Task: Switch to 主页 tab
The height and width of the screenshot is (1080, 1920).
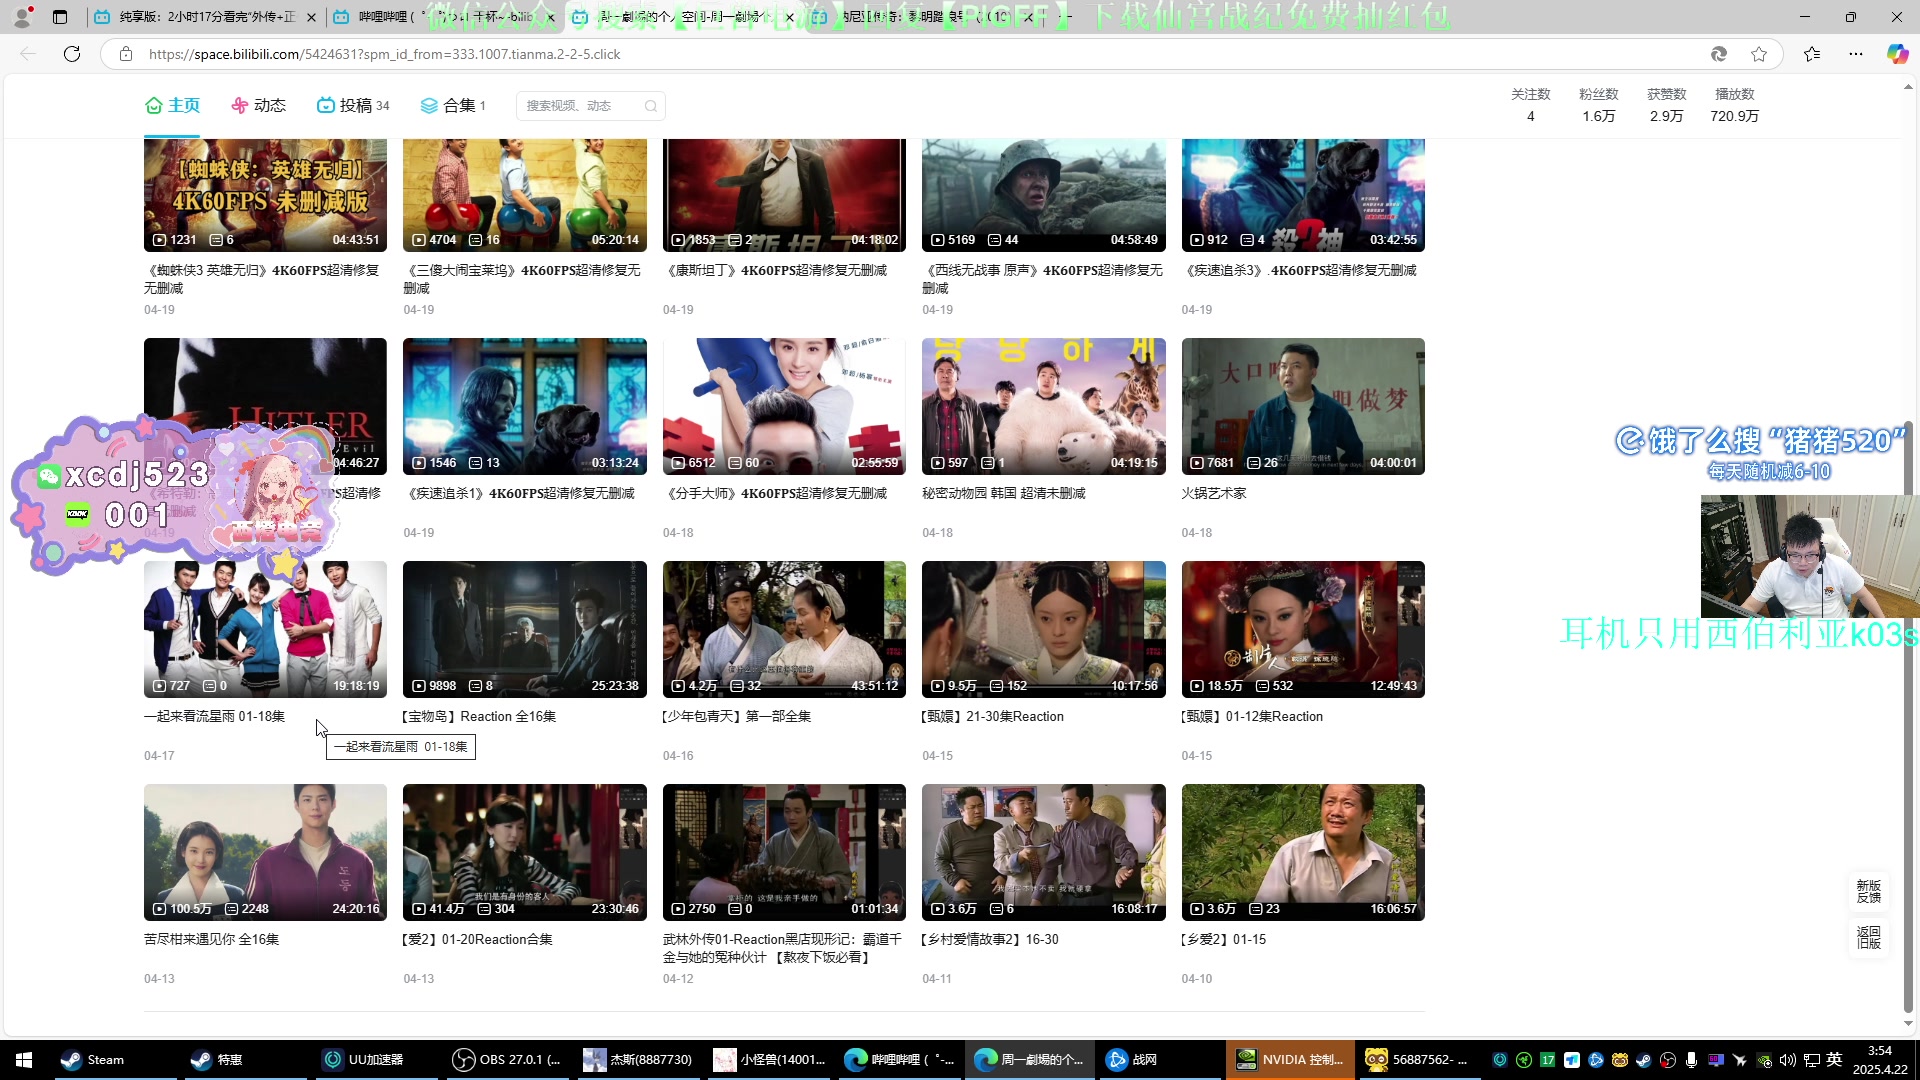Action: [172, 106]
